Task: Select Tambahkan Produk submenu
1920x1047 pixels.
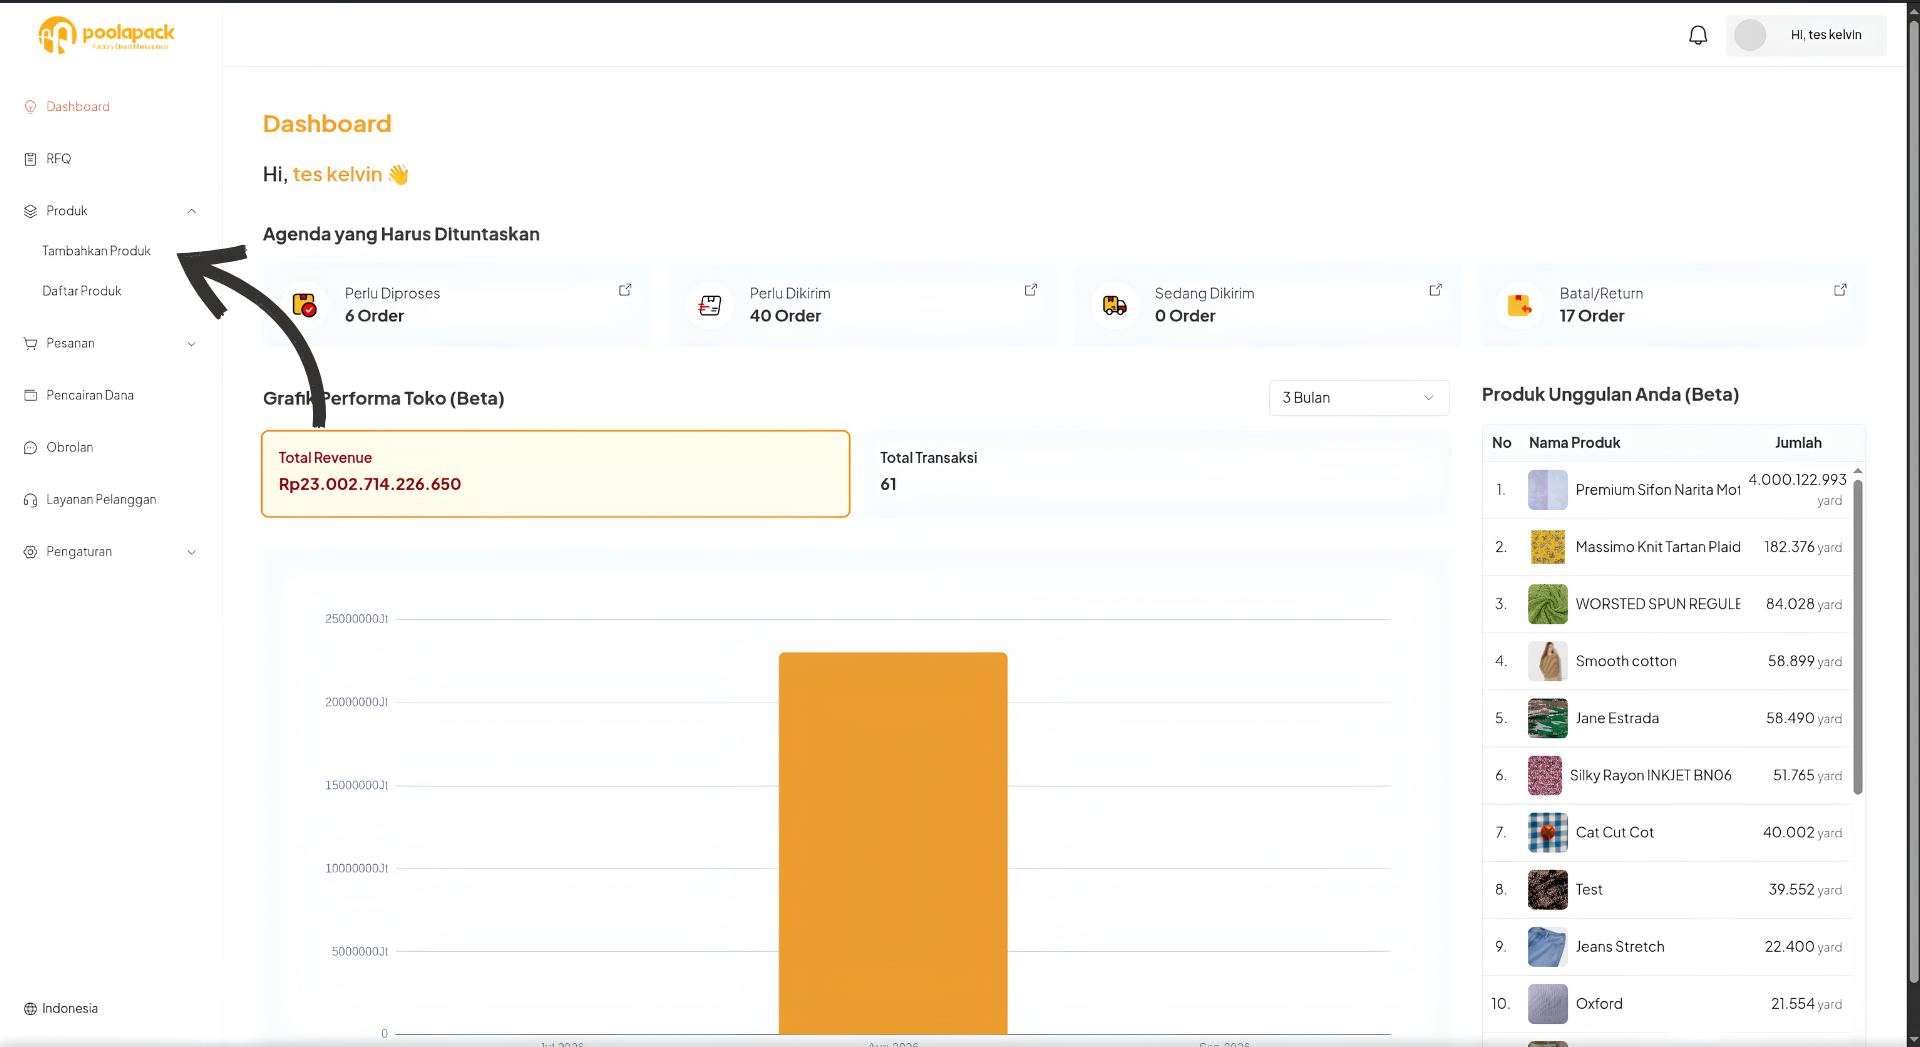Action: pyautogui.click(x=96, y=251)
